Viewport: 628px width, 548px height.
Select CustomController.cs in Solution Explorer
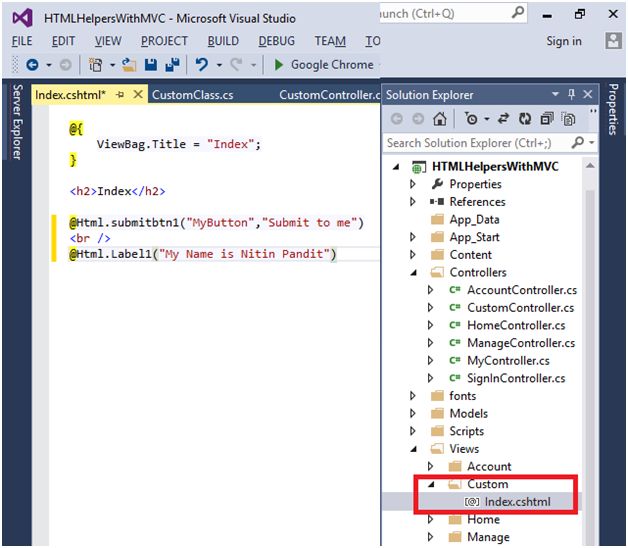pyautogui.click(x=520, y=308)
